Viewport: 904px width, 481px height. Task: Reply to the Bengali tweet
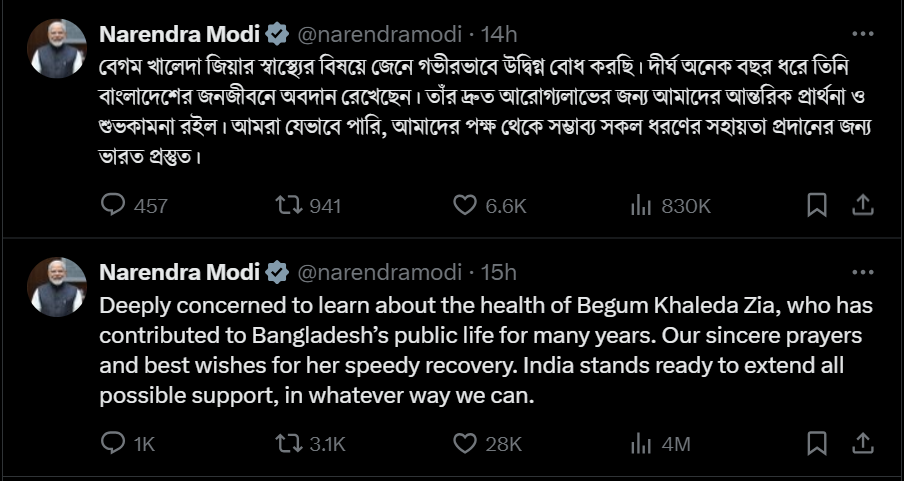tap(115, 205)
